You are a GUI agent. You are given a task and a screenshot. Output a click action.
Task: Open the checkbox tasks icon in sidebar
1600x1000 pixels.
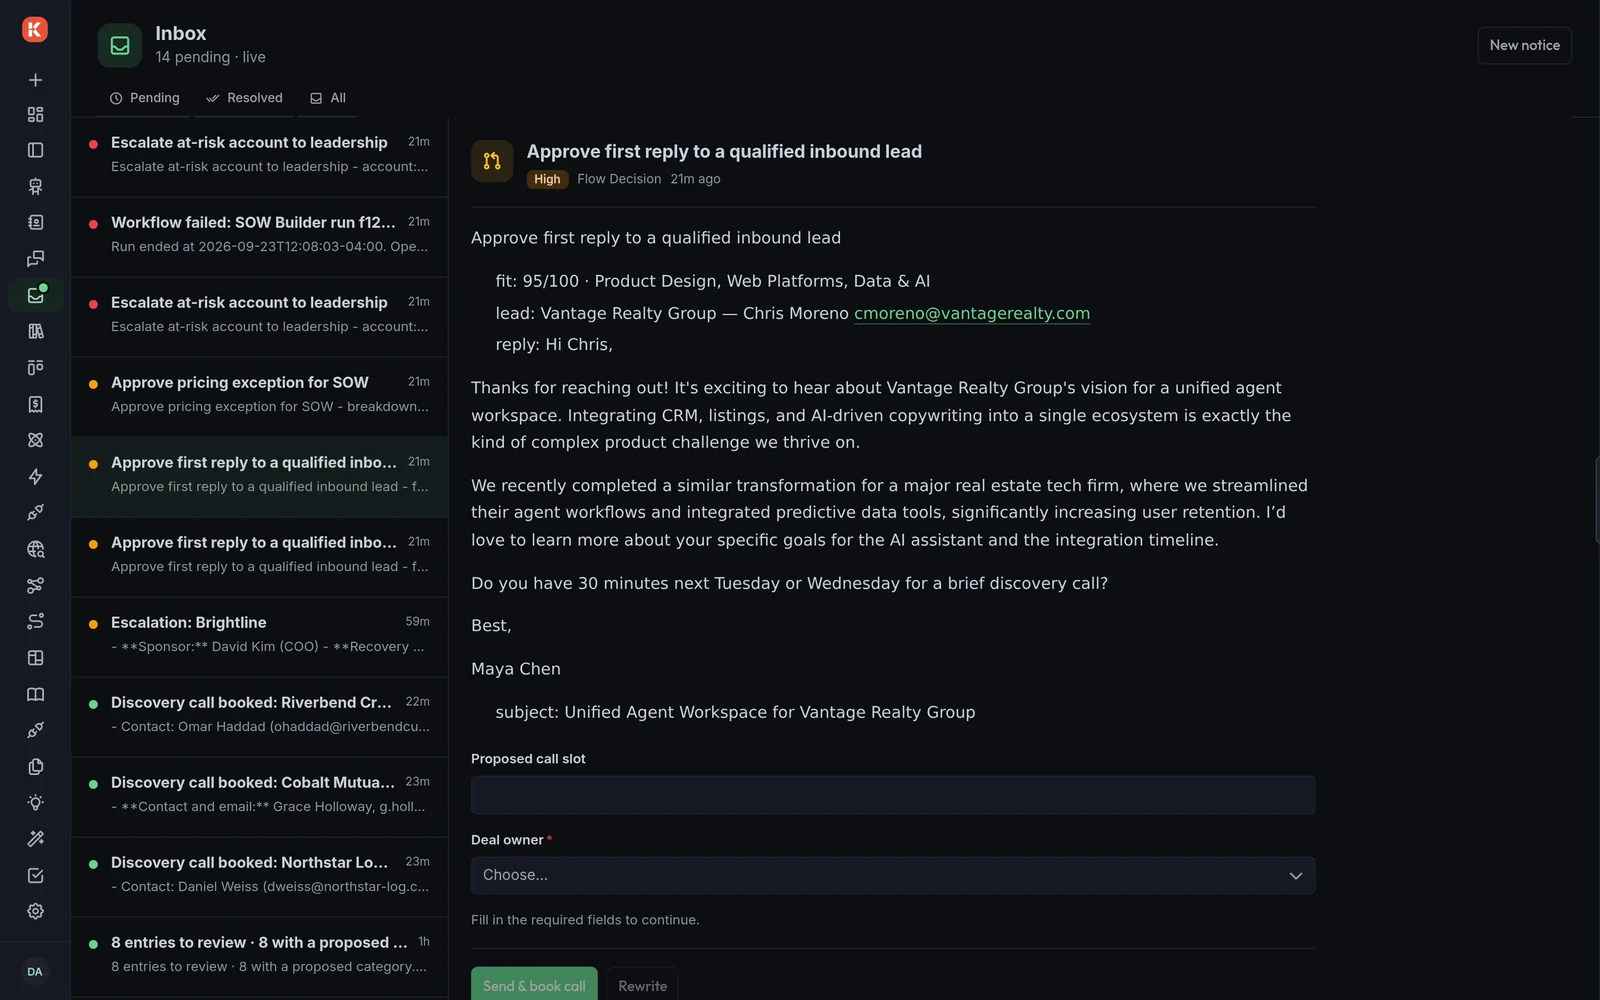[35, 875]
